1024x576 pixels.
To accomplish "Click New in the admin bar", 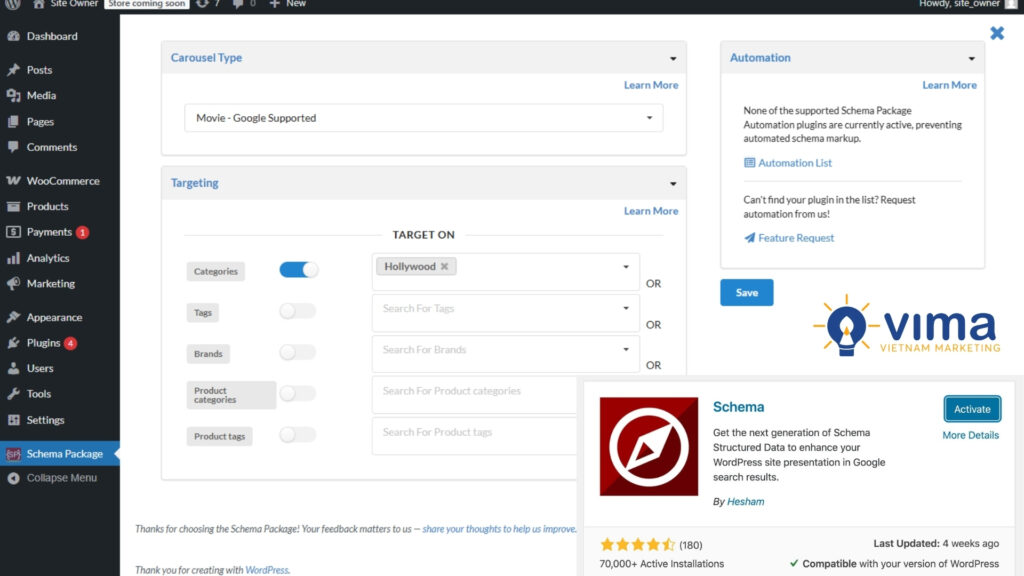I will click(287, 5).
